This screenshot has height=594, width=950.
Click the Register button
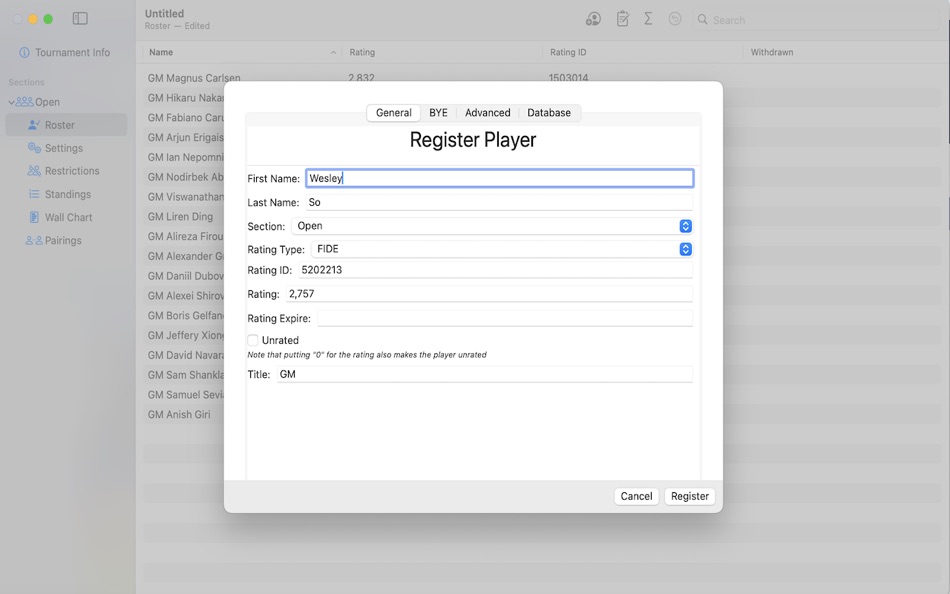click(689, 496)
